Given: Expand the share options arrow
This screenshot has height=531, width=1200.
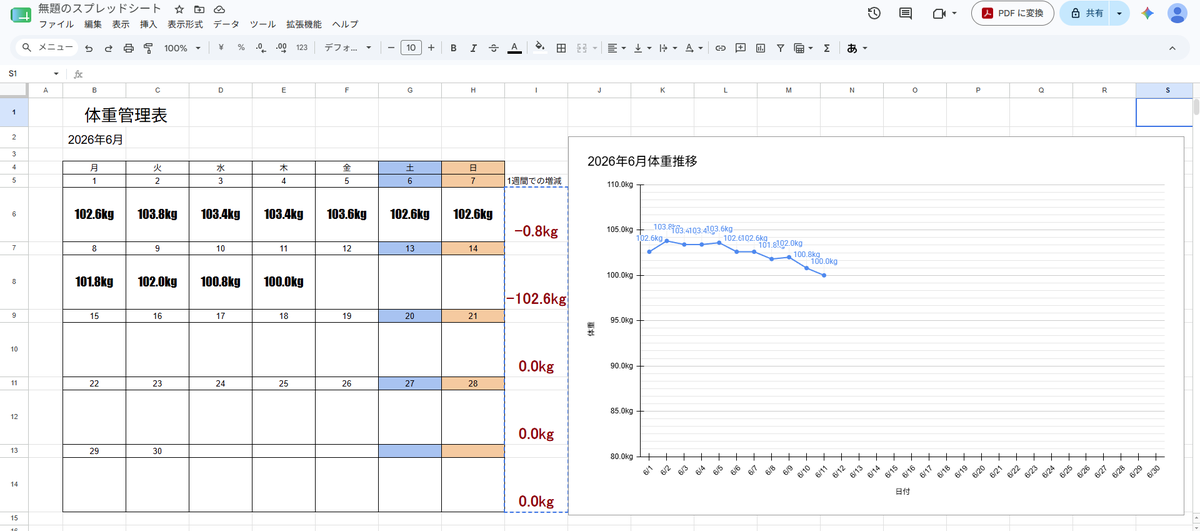Looking at the screenshot, I should click(x=1118, y=14).
